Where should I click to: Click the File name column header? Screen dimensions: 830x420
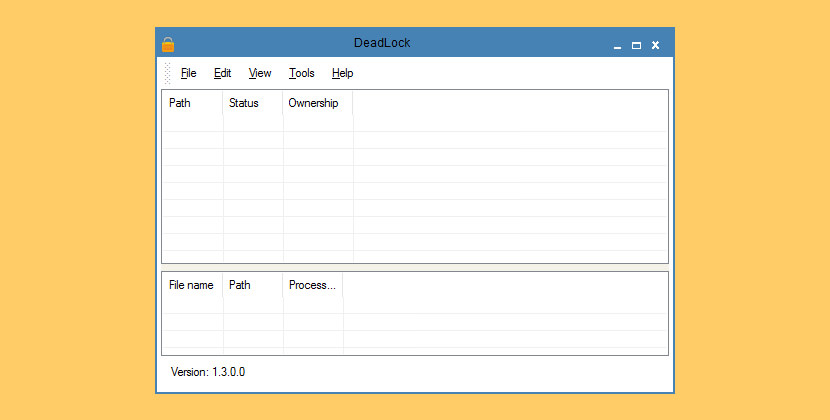point(193,285)
